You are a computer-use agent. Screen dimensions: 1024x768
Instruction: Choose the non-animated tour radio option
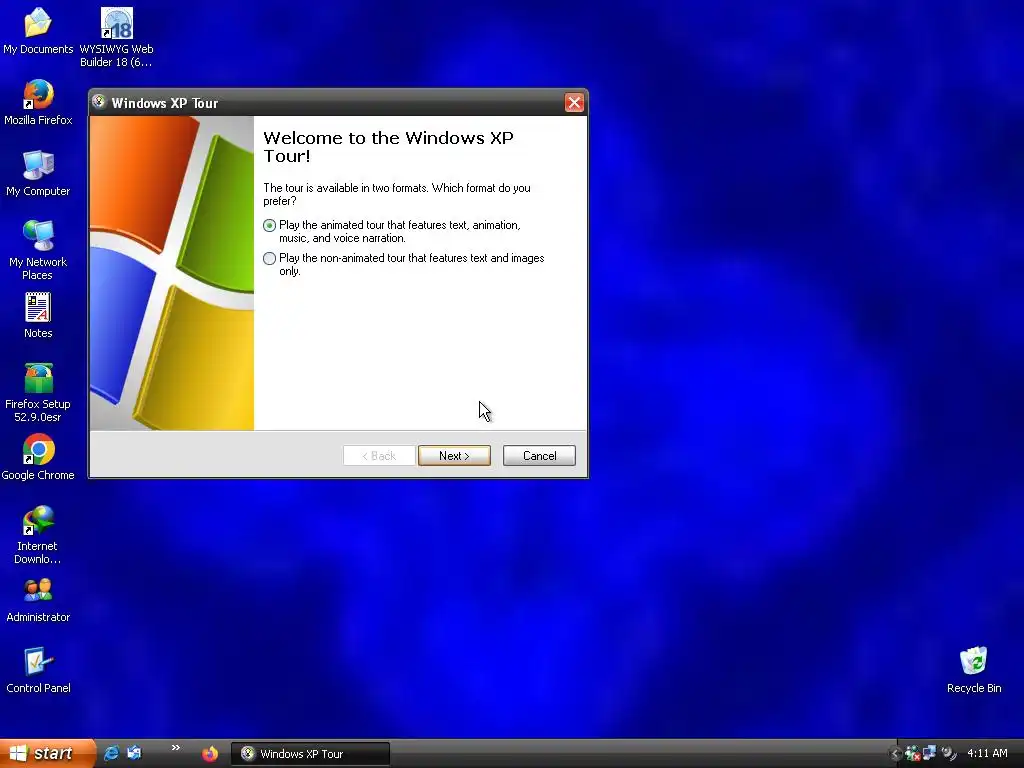click(269, 259)
